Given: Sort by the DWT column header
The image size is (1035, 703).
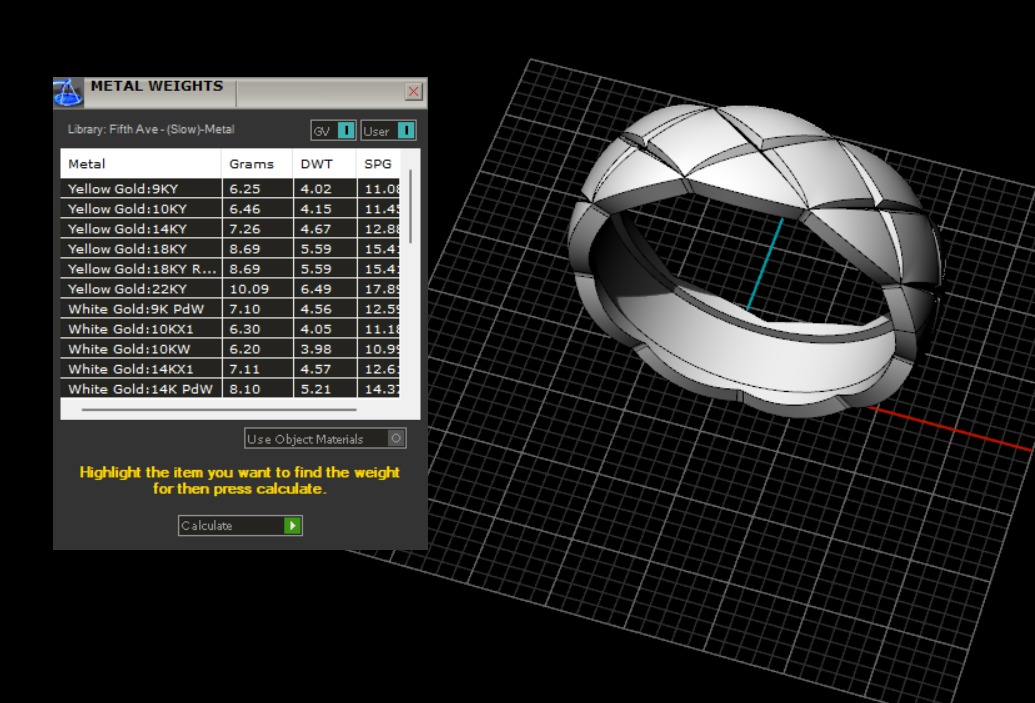Looking at the screenshot, I should pyautogui.click(x=324, y=164).
